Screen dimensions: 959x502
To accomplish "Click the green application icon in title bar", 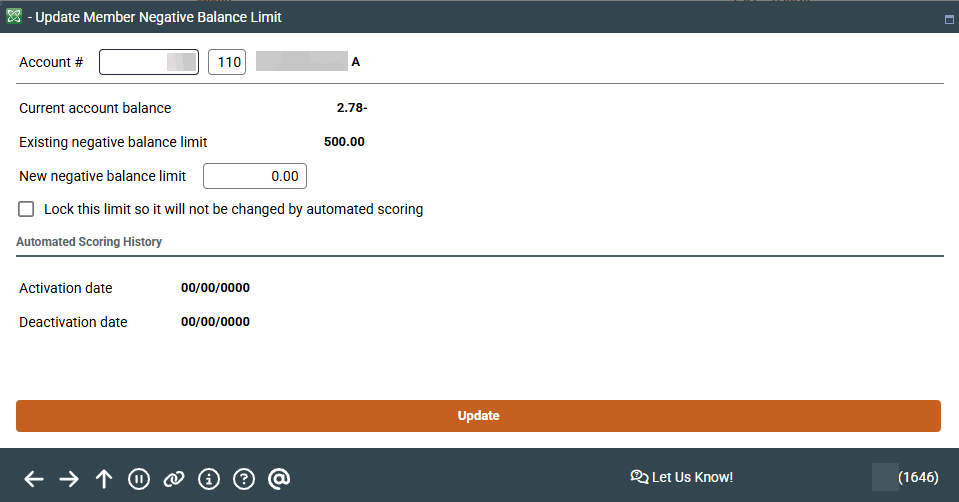I will (x=14, y=17).
